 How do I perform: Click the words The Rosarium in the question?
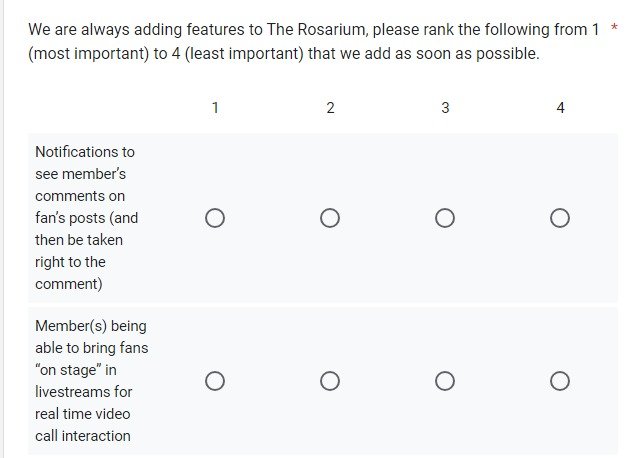click(316, 30)
